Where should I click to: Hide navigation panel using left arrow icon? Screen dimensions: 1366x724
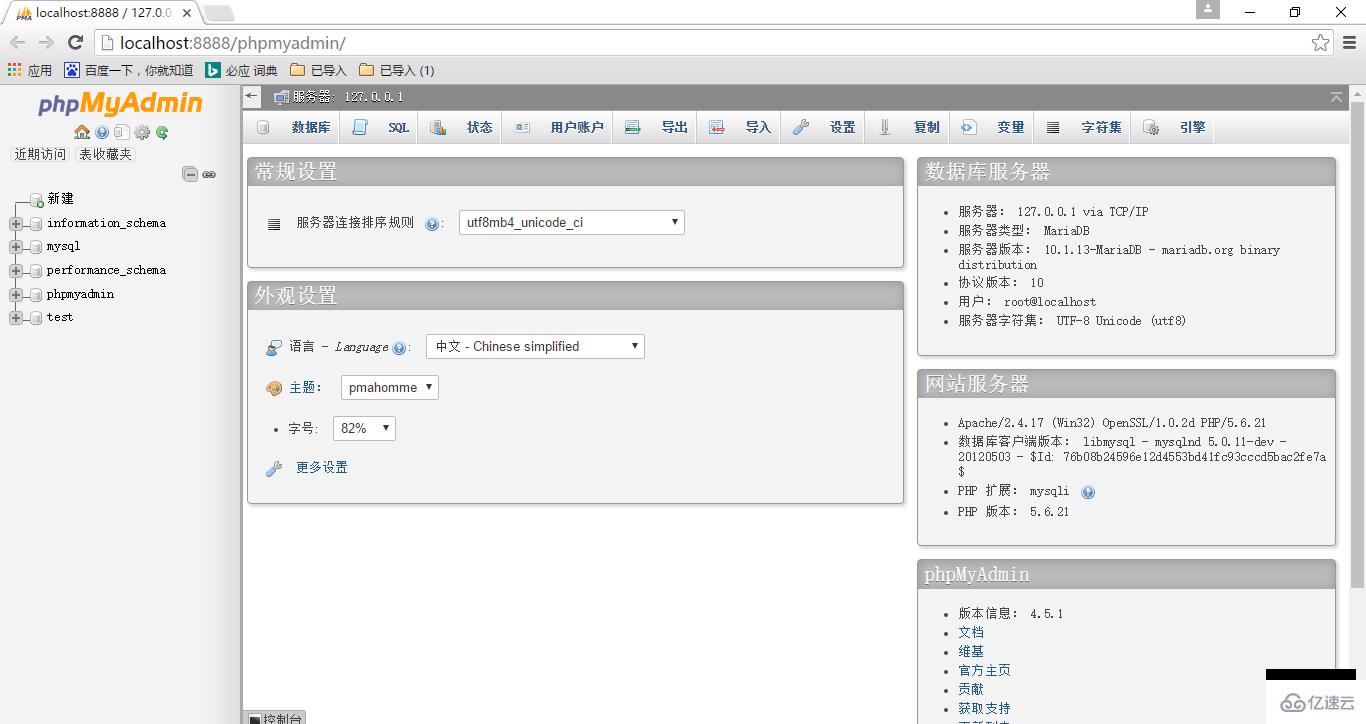pyautogui.click(x=252, y=97)
